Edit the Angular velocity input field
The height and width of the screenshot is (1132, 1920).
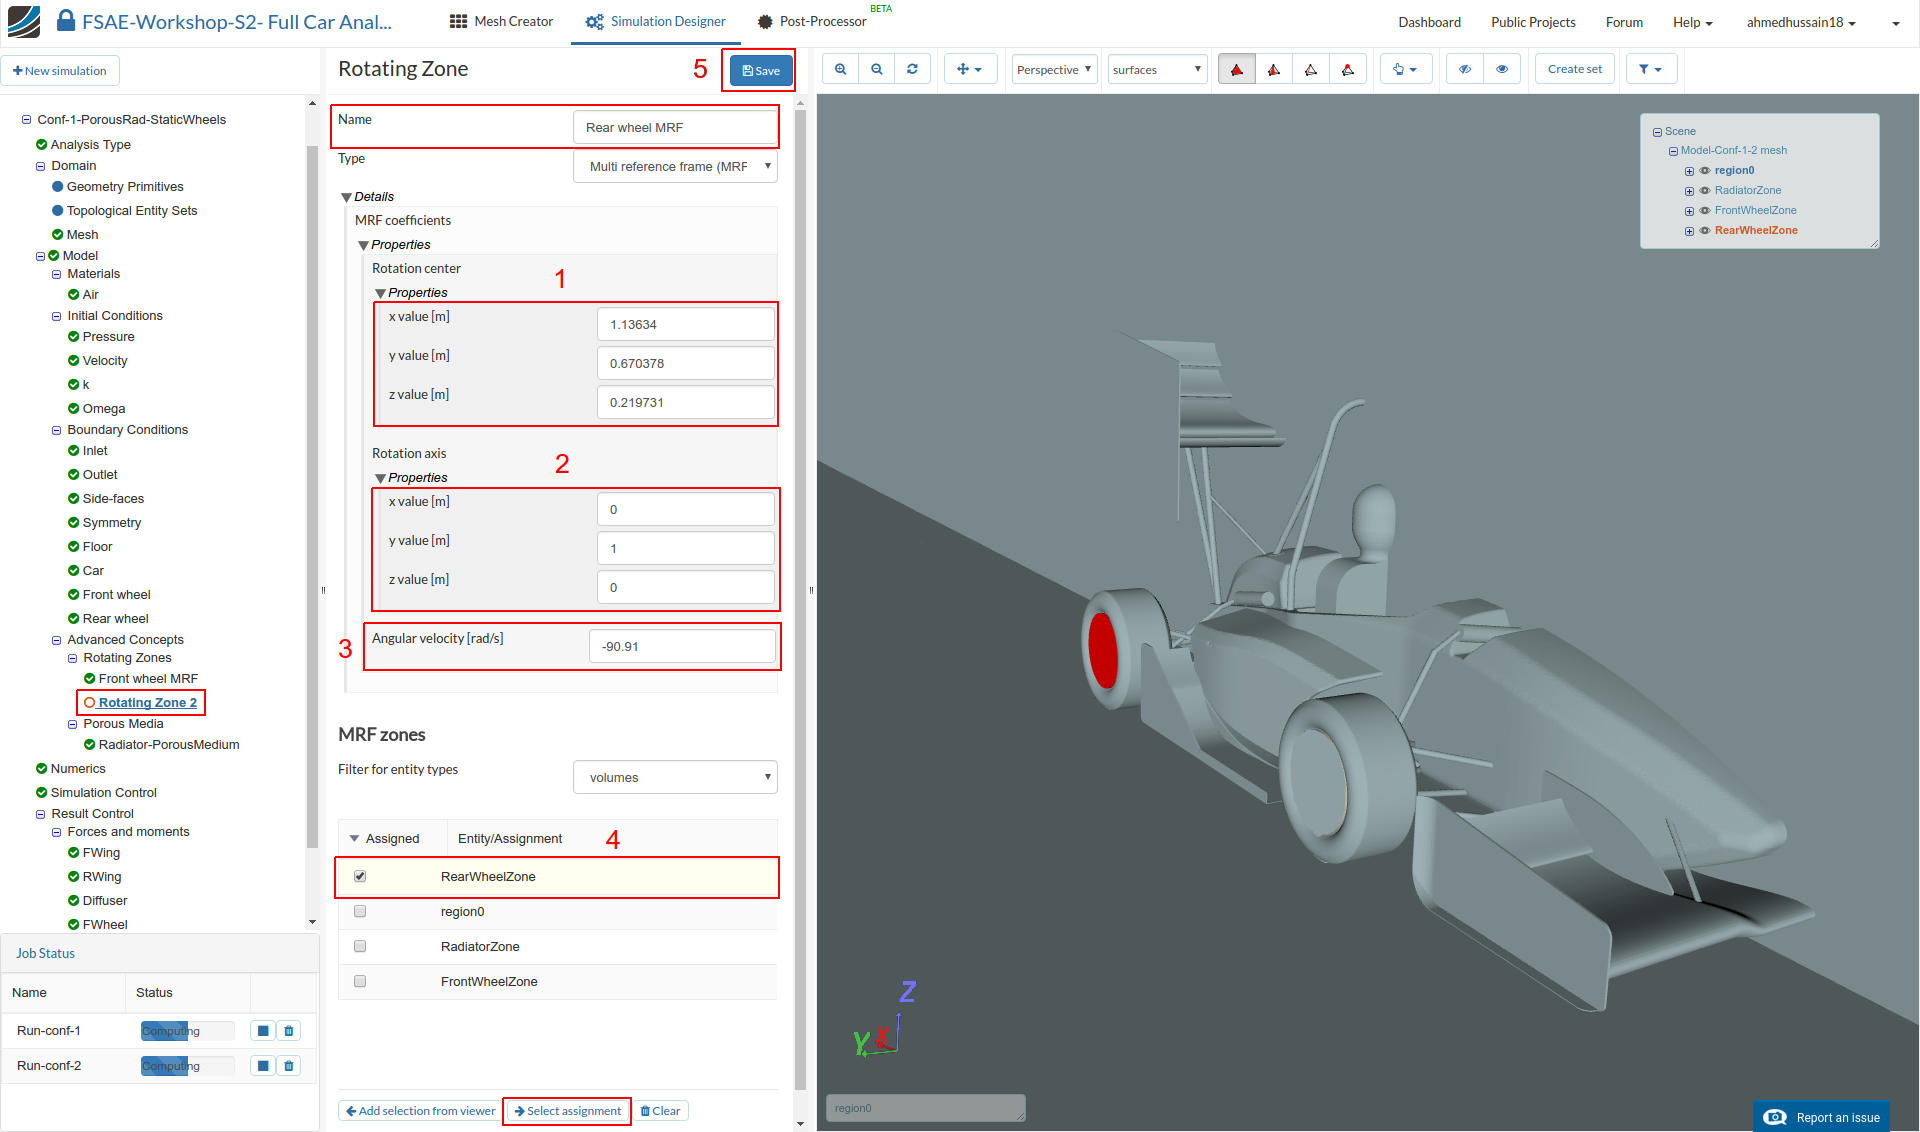[x=683, y=646]
